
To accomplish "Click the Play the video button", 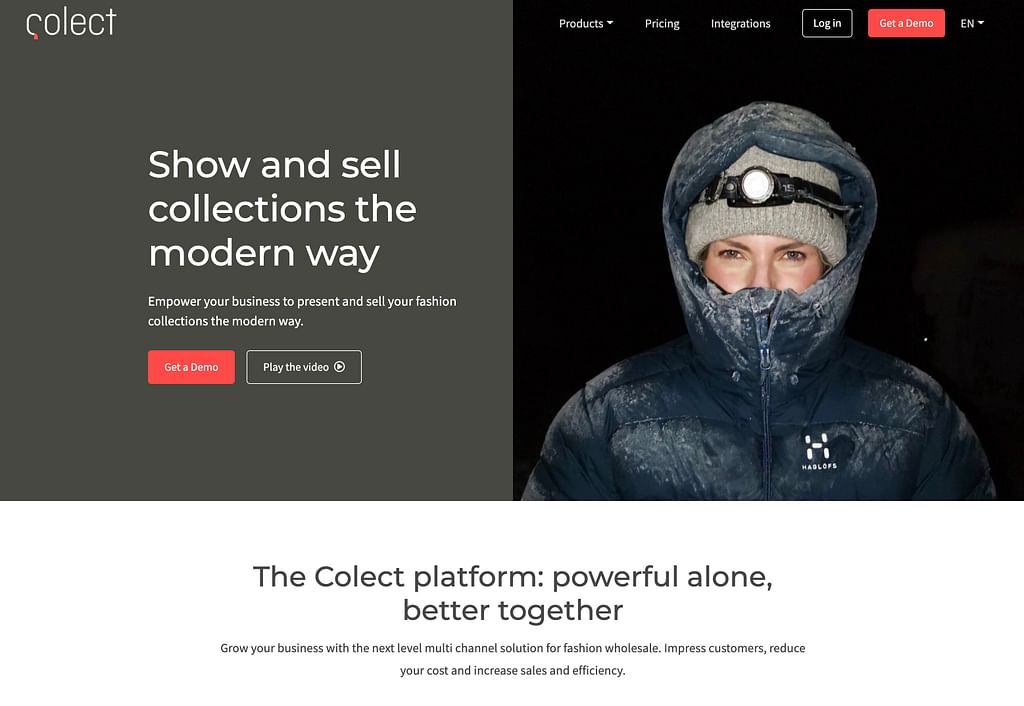I will pos(304,367).
